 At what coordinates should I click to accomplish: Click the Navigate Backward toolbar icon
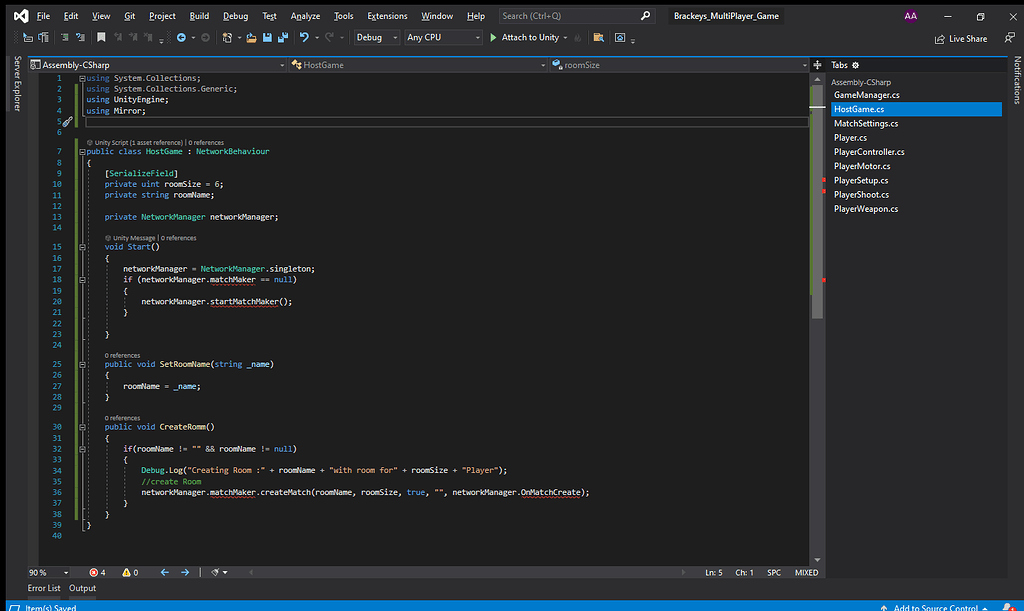181,37
